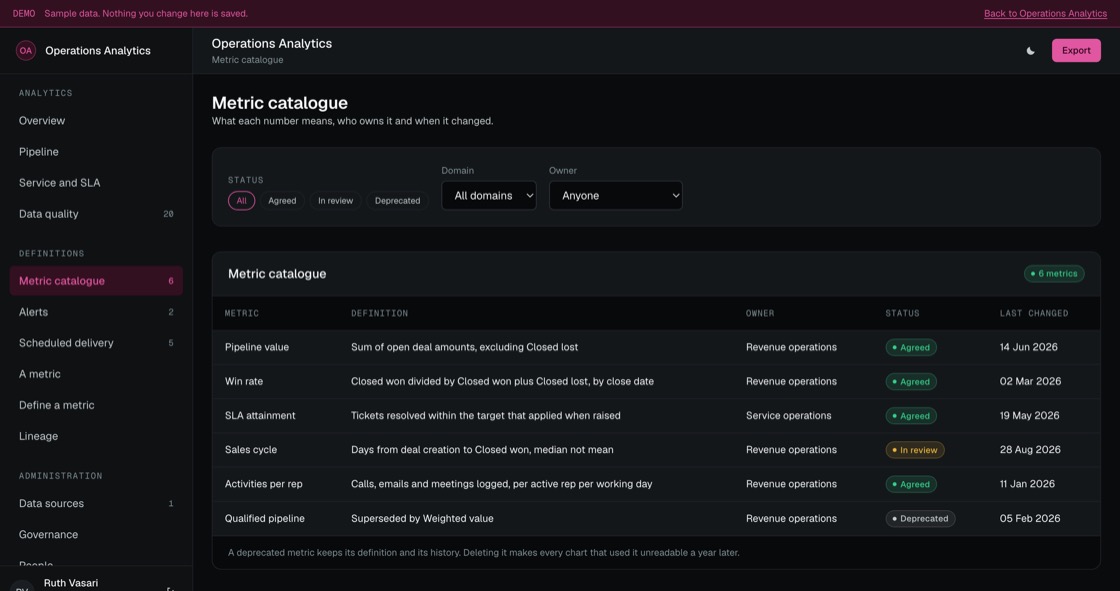Image resolution: width=1120 pixels, height=591 pixels.
Task: Click the Agreed badge in SLA attainment row
Action: pyautogui.click(x=911, y=416)
